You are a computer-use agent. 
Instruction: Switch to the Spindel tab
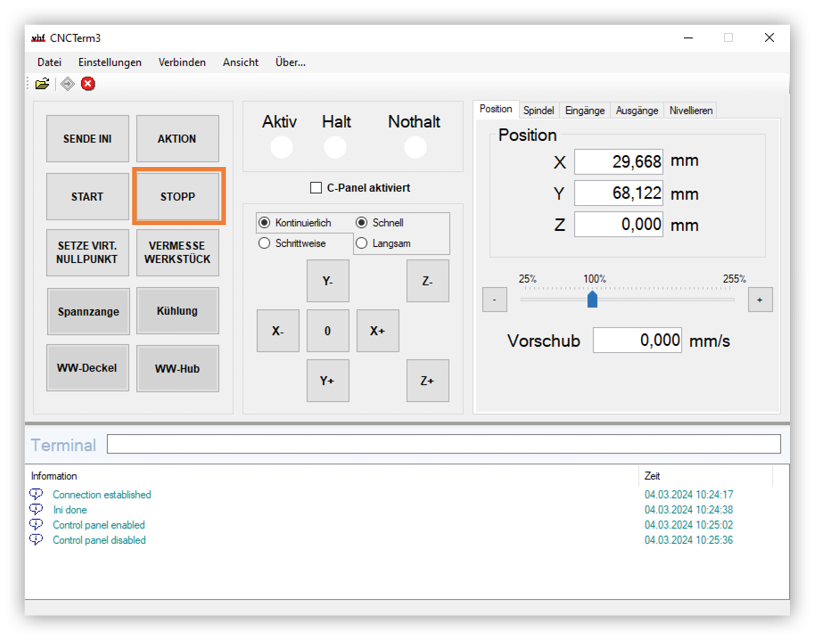click(538, 110)
